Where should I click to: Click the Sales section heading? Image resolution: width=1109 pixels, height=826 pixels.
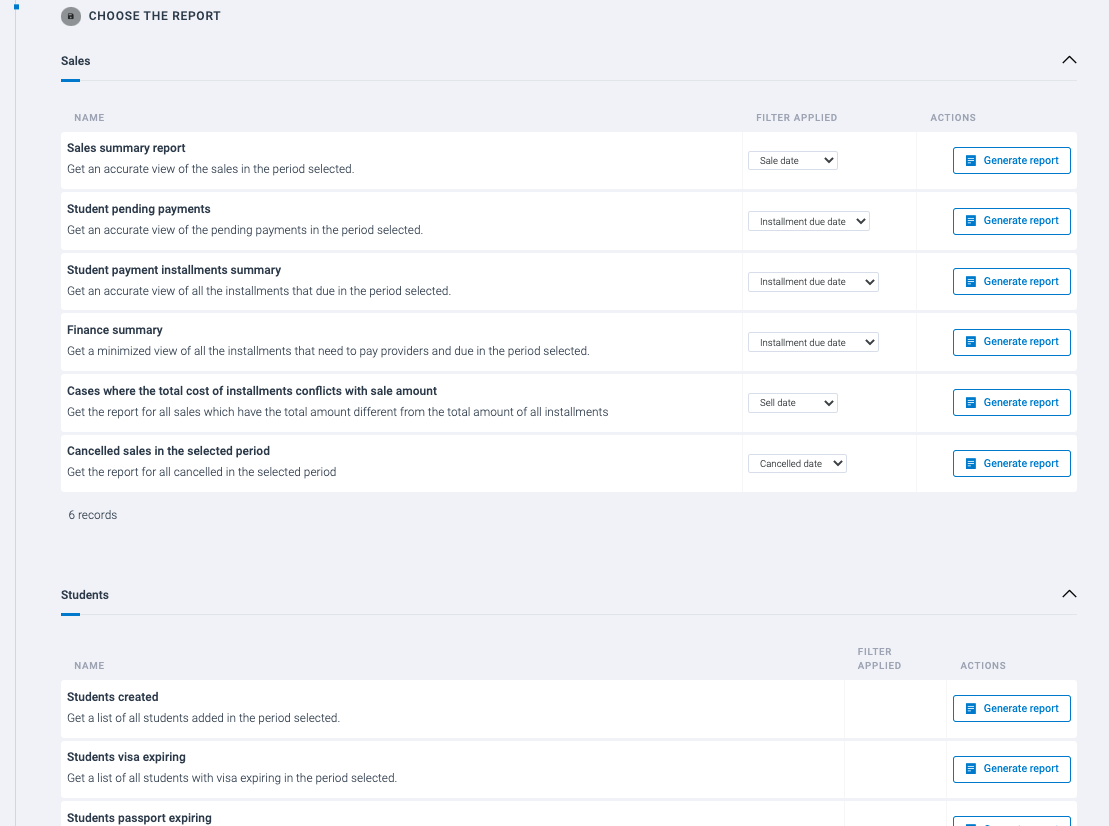76,61
